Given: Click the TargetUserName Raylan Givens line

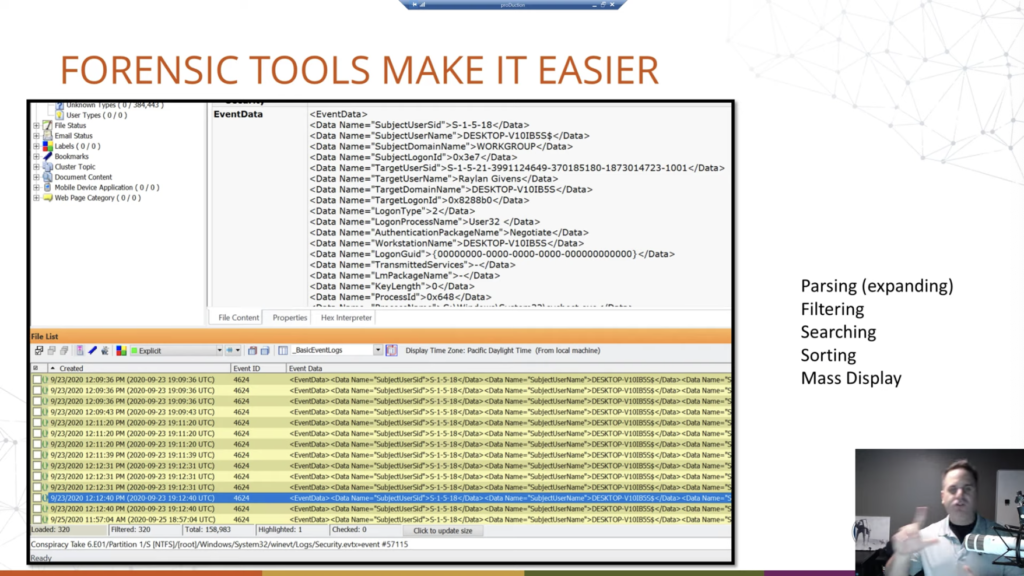Looking at the screenshot, I should [434, 179].
